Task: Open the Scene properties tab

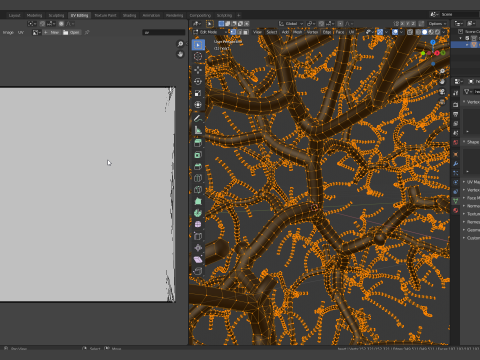Action: click(x=456, y=133)
